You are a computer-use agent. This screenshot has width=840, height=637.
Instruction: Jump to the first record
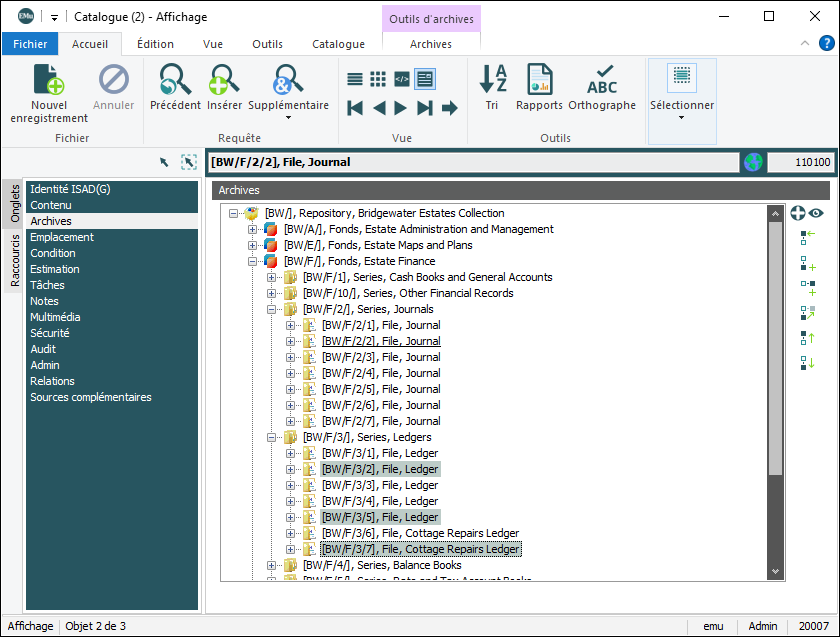point(355,108)
